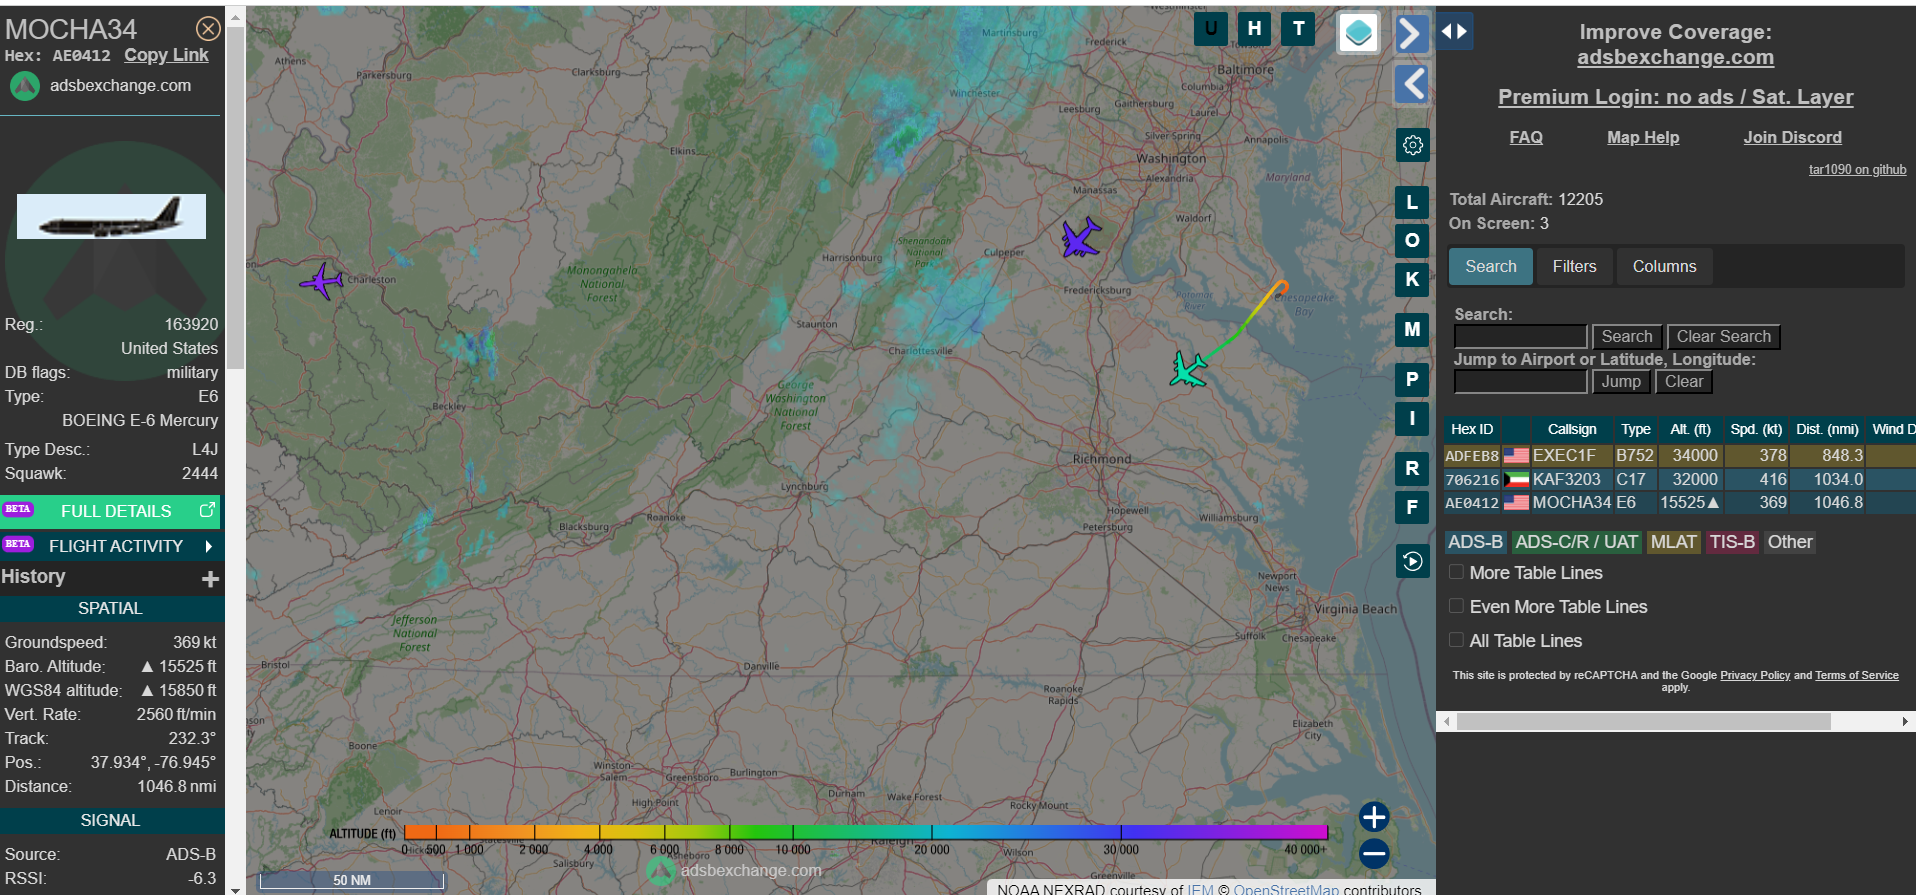Click the adsbexchange logo in info panel

coord(25,86)
